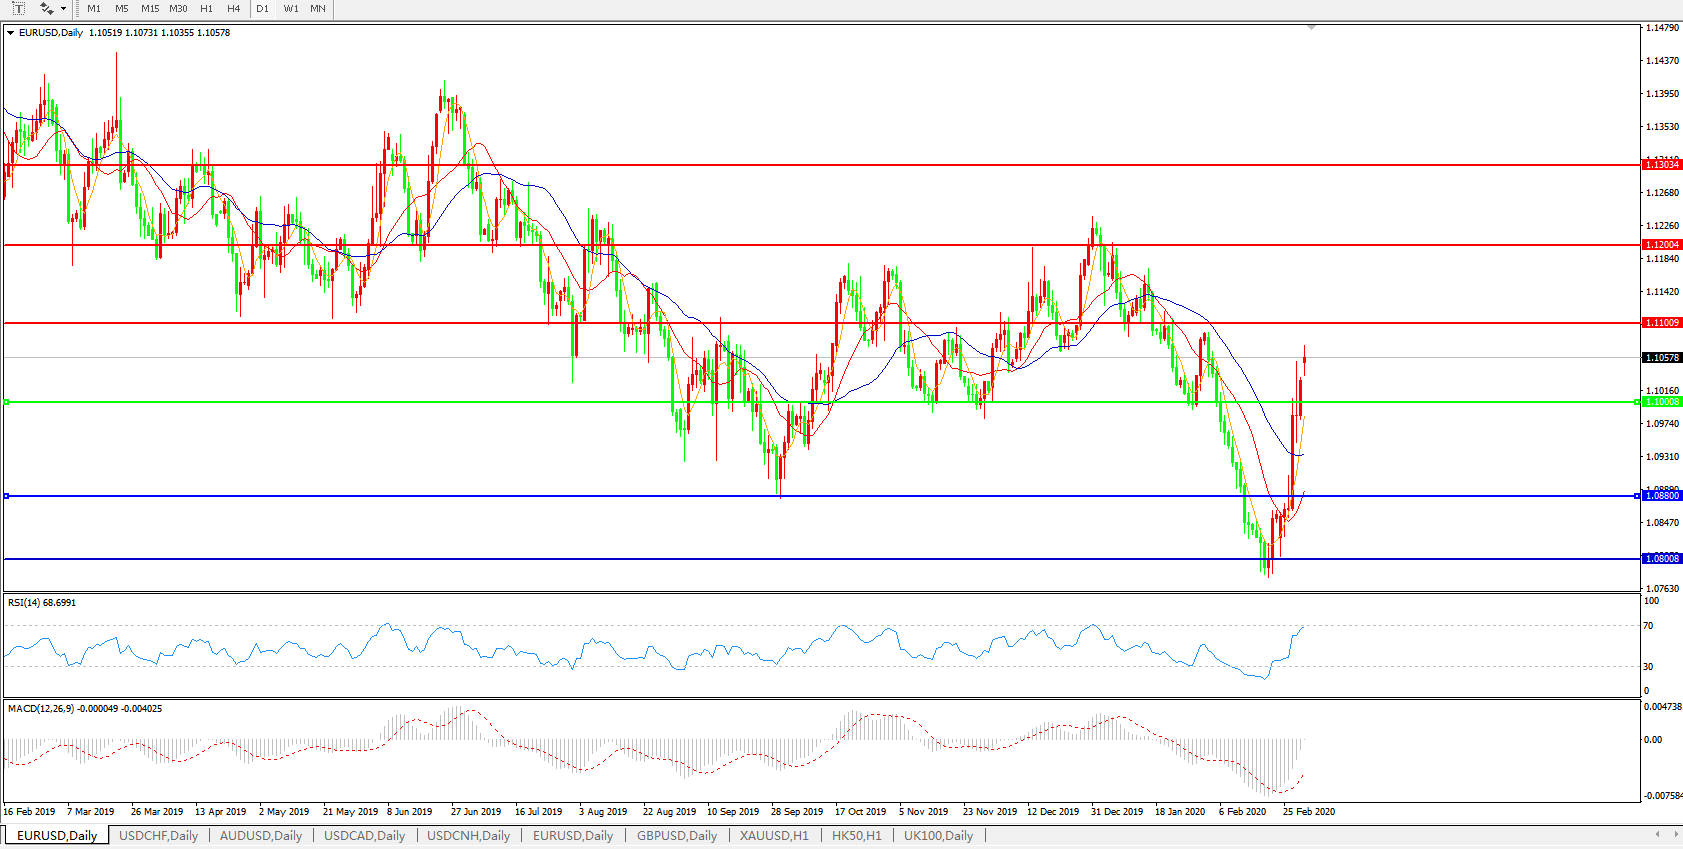Select the blue 1.08800 line price tag
This screenshot has width=1683, height=849.
point(1662,496)
